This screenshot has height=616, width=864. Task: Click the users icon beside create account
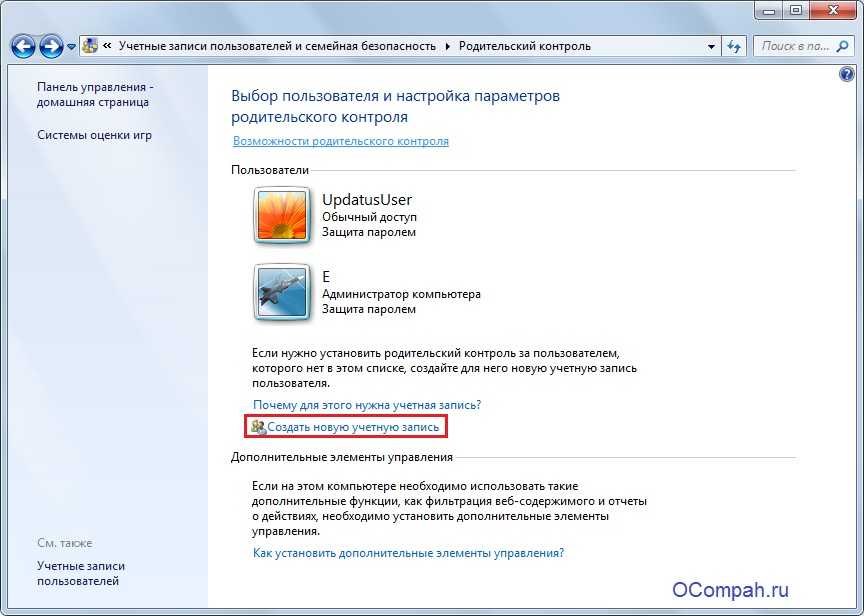(x=258, y=427)
